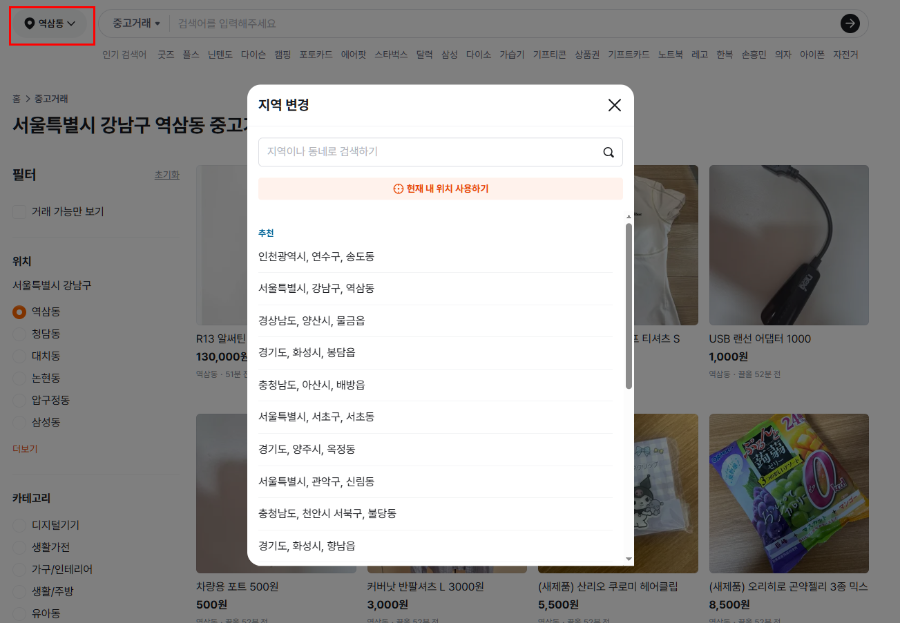Viewport: 900px width, 623px height.
Task: Click the dark search submit arrow icon
Action: pos(849,23)
